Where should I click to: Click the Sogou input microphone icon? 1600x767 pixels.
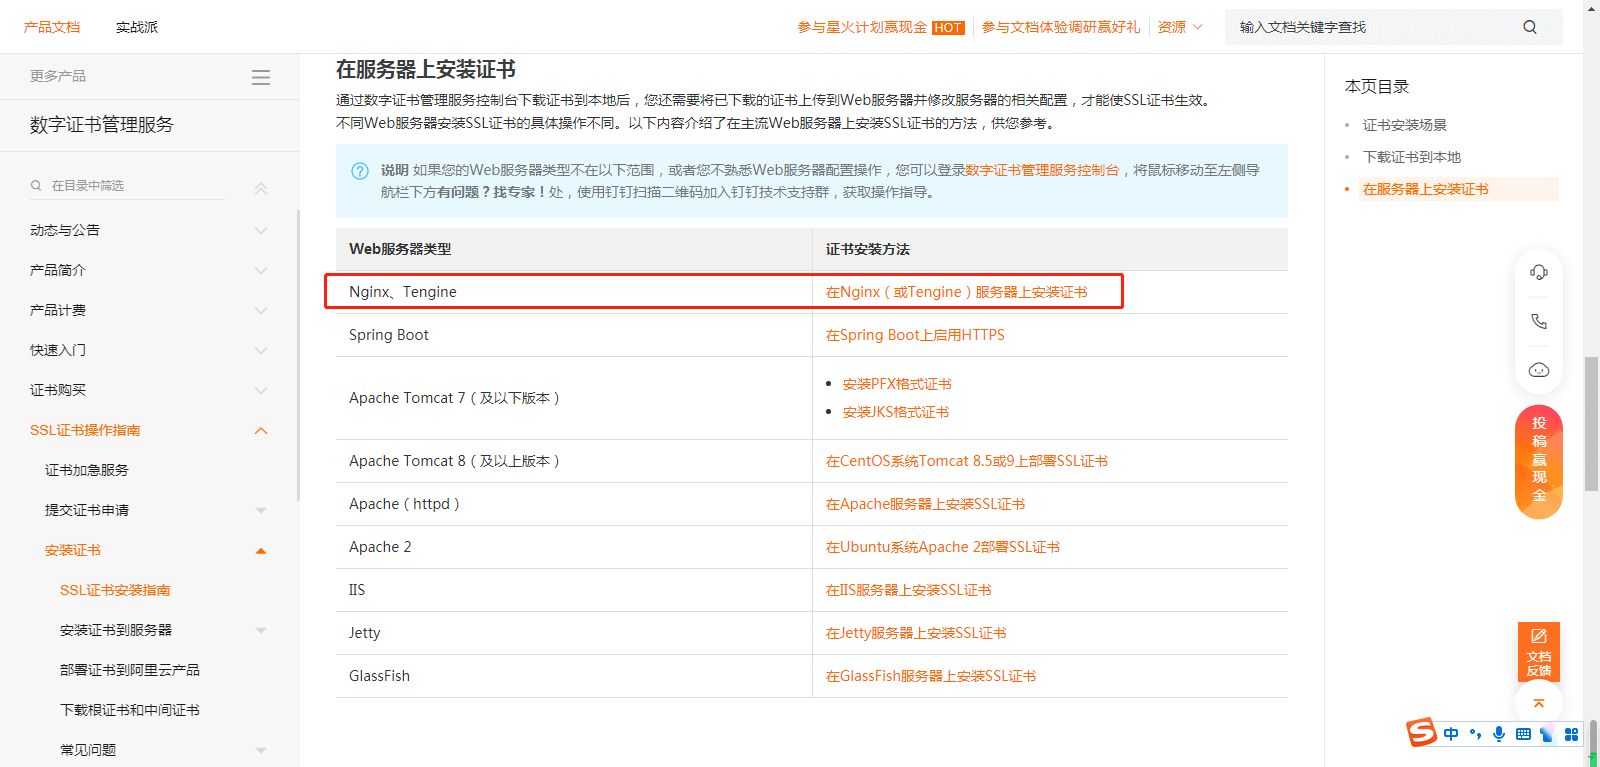[1498, 734]
